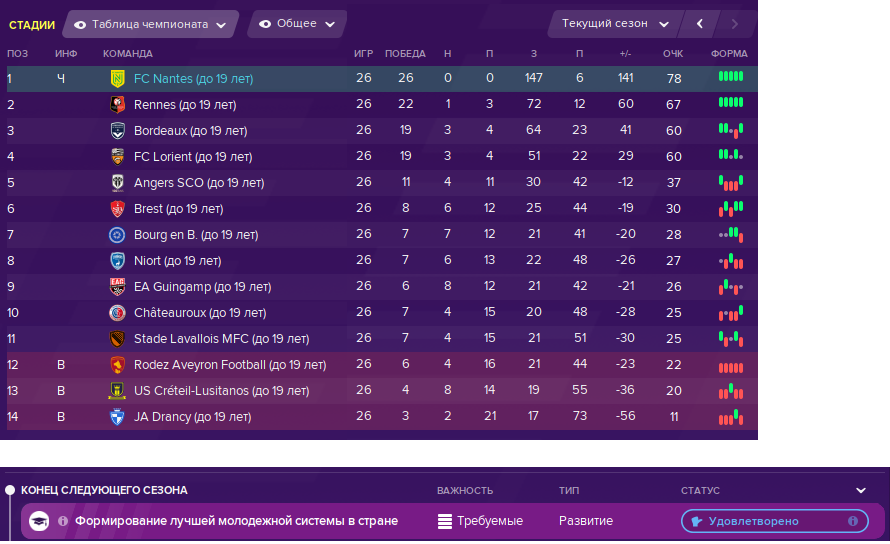This screenshot has height=544, width=890.
Task: Collapse the Конец следующего сезона section chevron
Action: pos(860,491)
